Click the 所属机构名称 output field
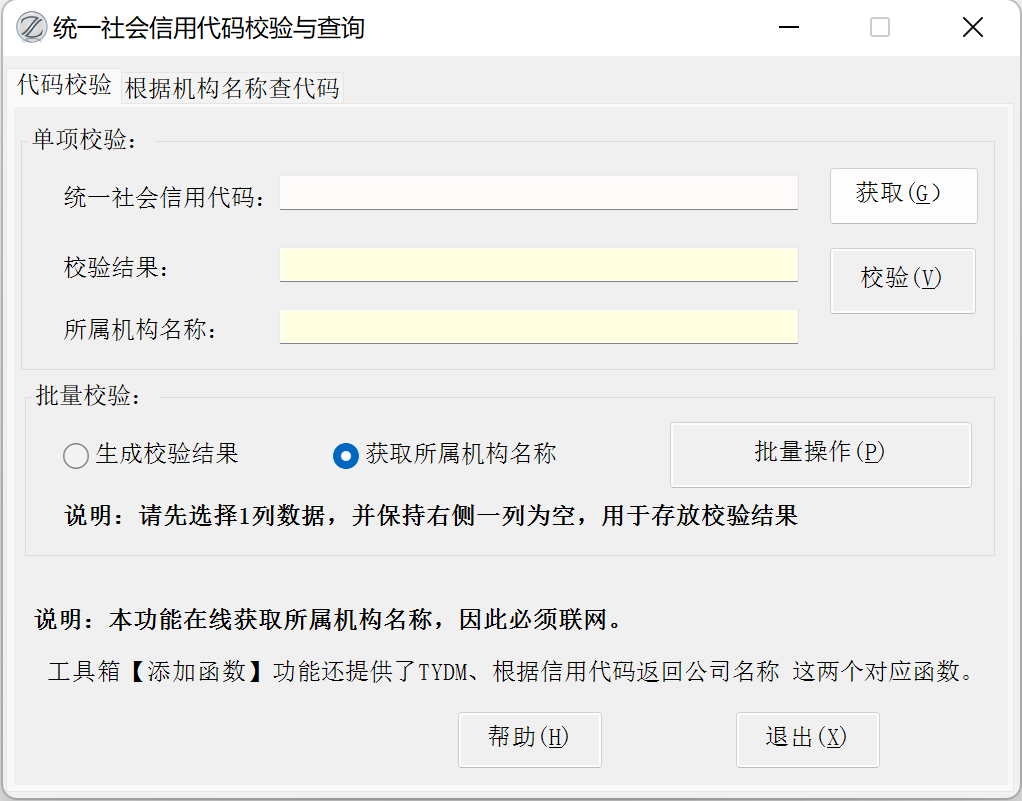 pos(538,327)
